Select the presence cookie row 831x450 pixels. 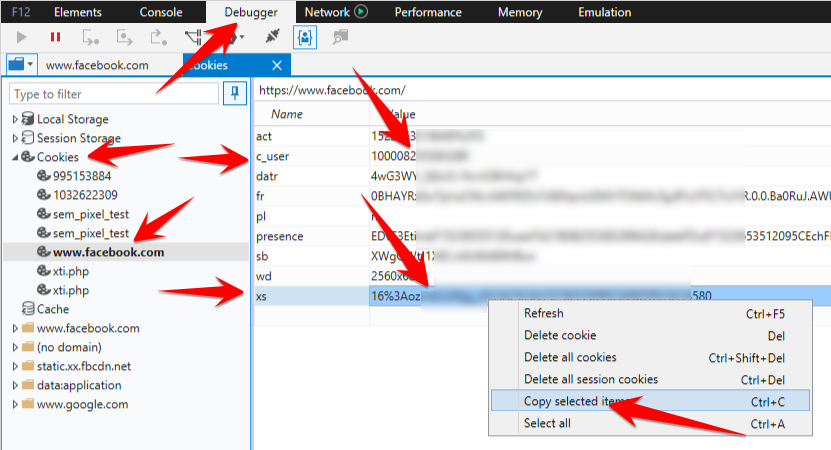tap(543, 236)
